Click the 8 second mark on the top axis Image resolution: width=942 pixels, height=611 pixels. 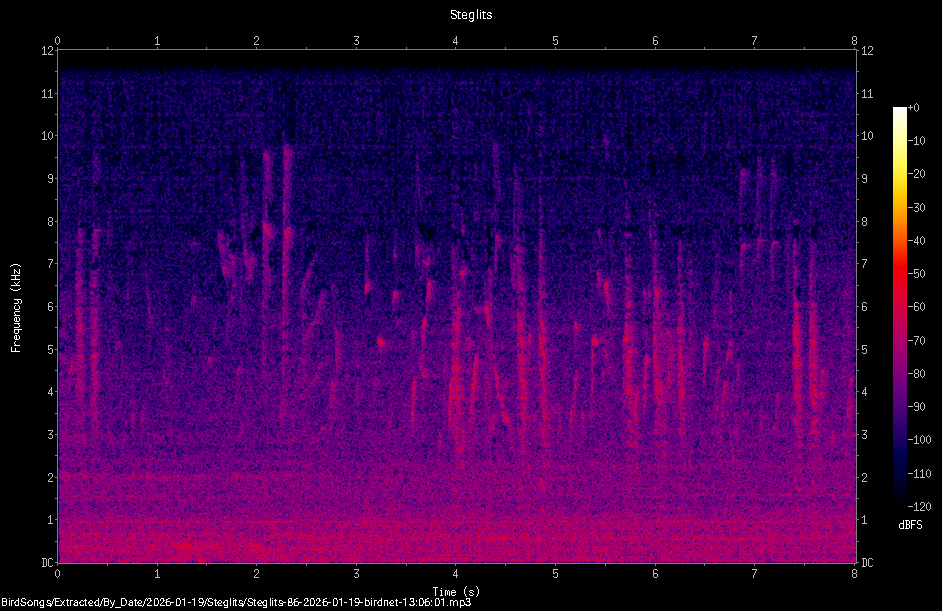click(854, 41)
